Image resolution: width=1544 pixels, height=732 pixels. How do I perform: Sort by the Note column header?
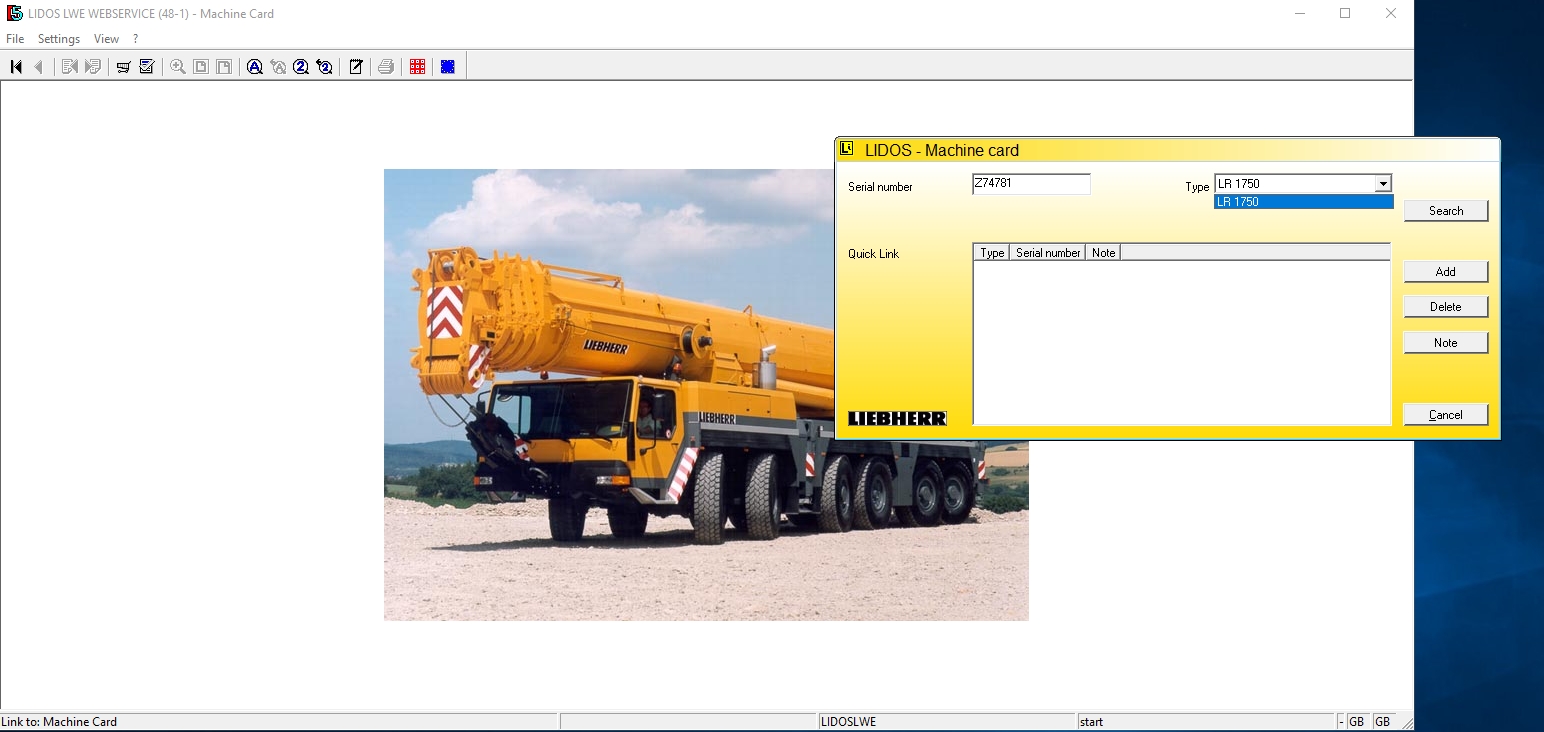(1103, 253)
